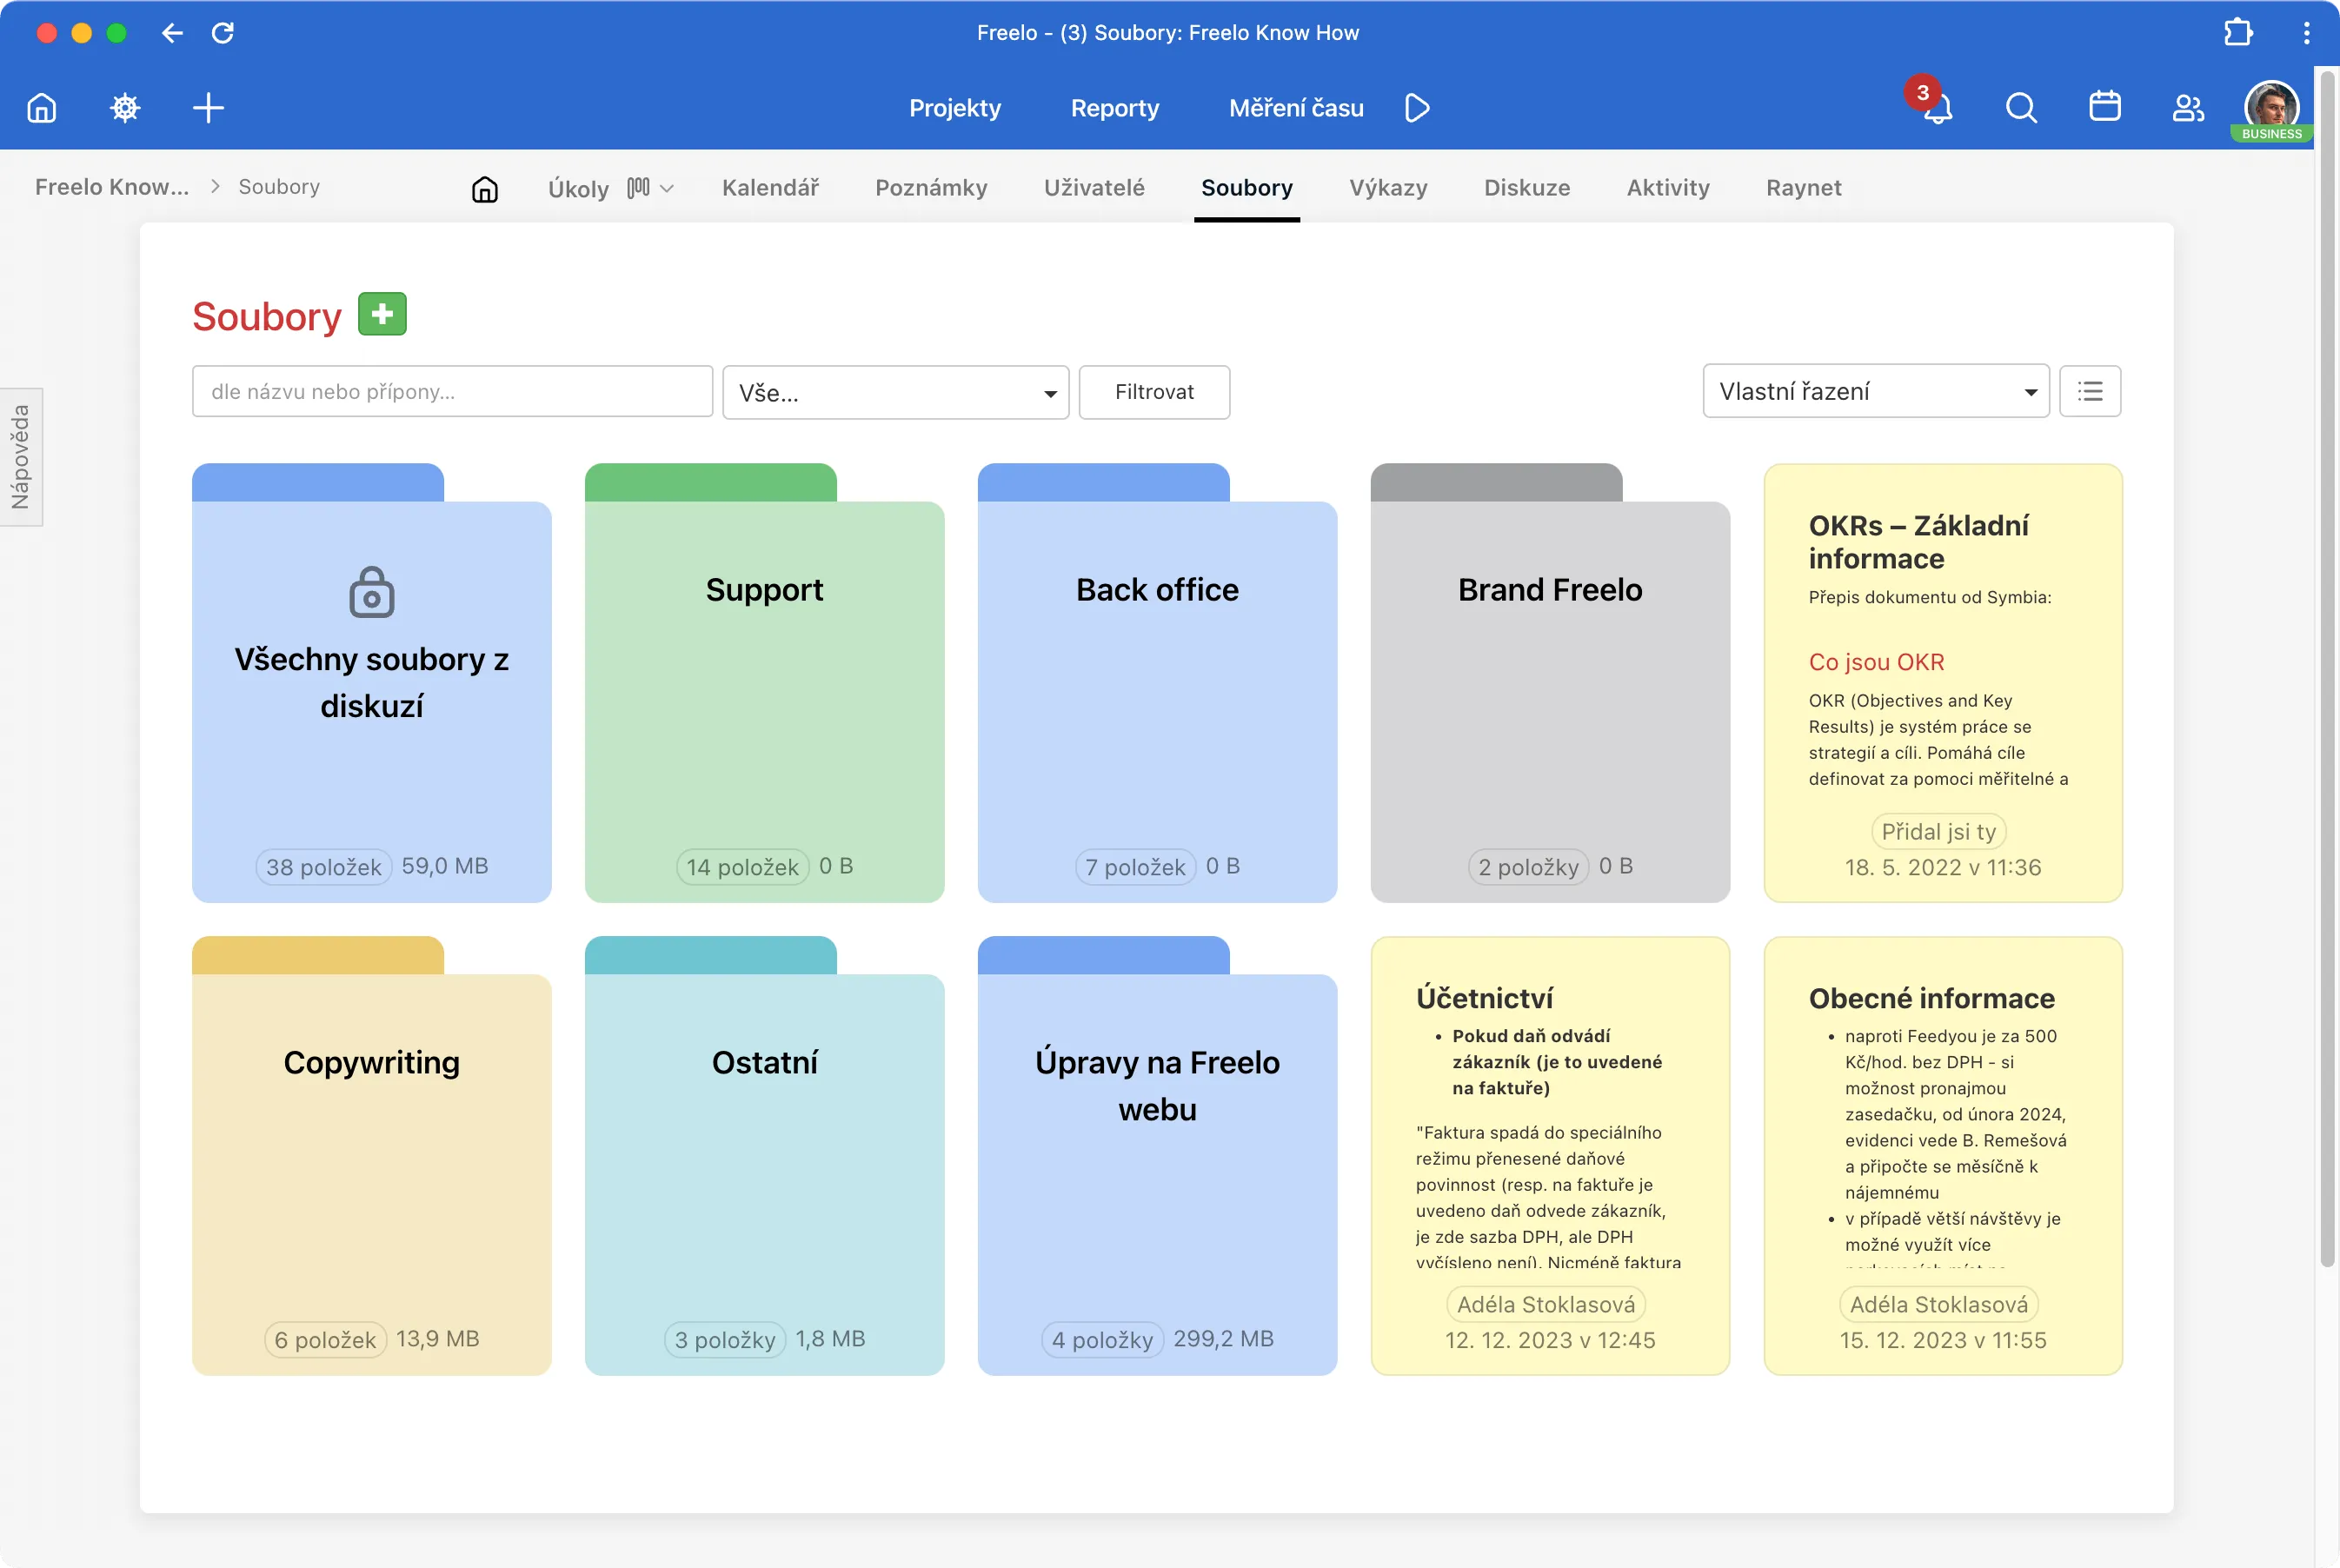Open the Vlastní řazení sort dropdown
The width and height of the screenshot is (2340, 1568).
coord(1876,391)
